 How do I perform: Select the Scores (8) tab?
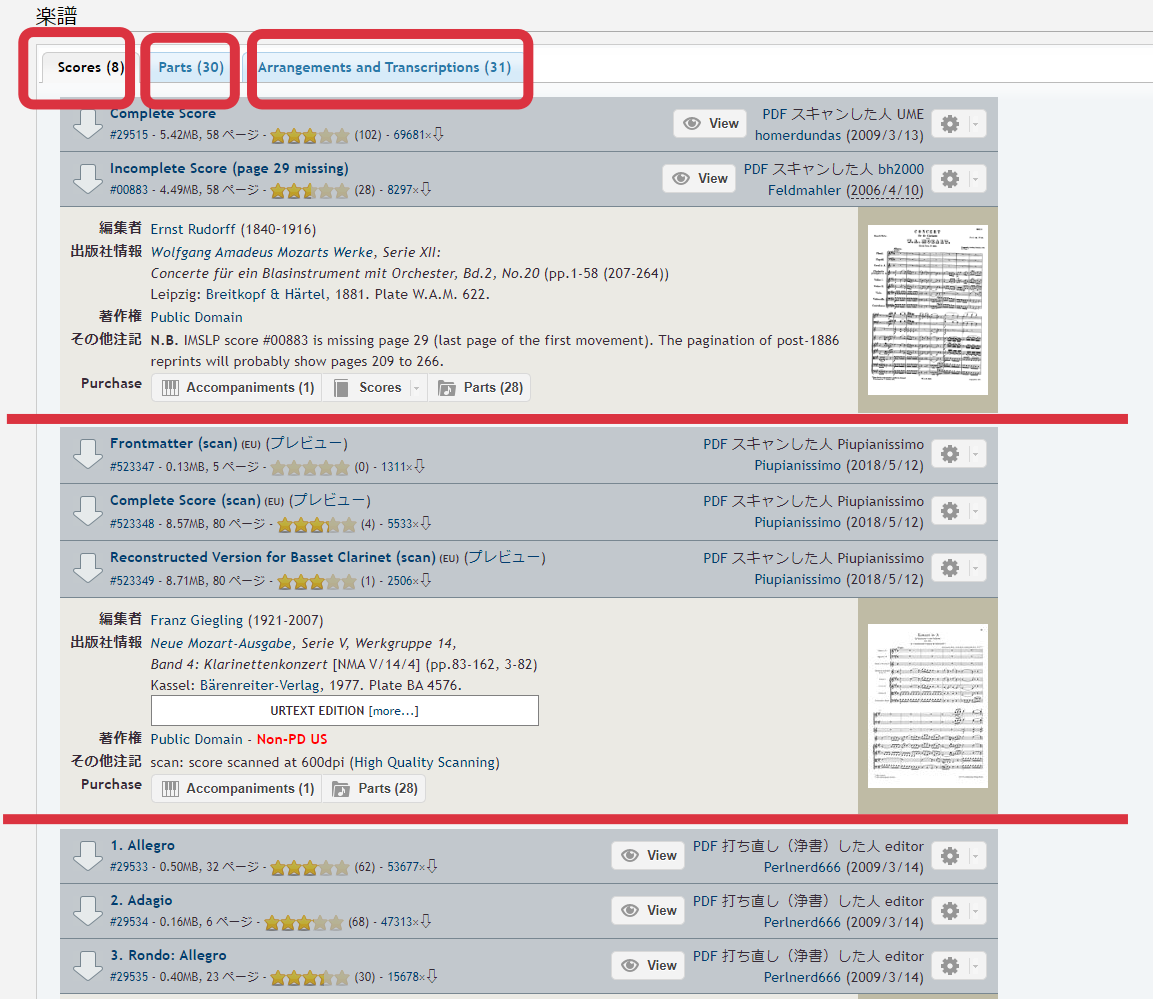(x=90, y=68)
